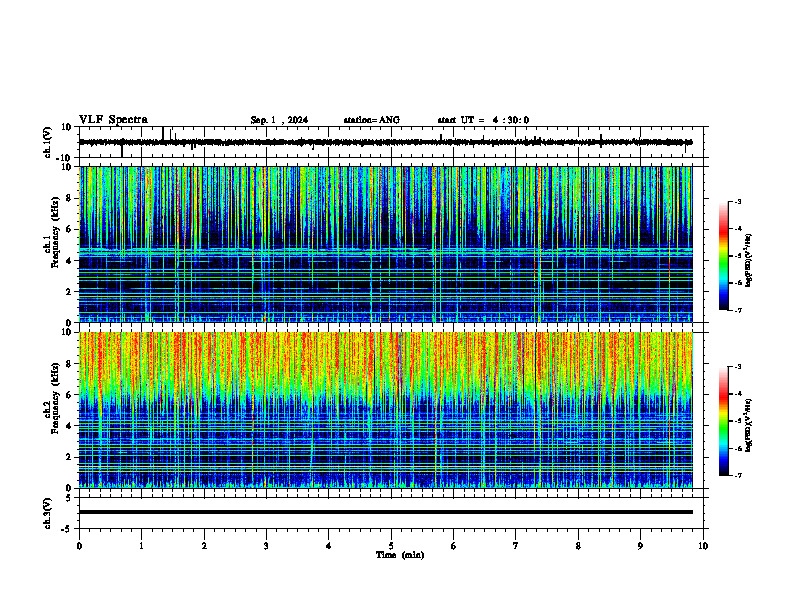Click the "5" tick on the ch.3(V) axis
Image resolution: width=792 pixels, height=612 pixels.
(x=70, y=498)
